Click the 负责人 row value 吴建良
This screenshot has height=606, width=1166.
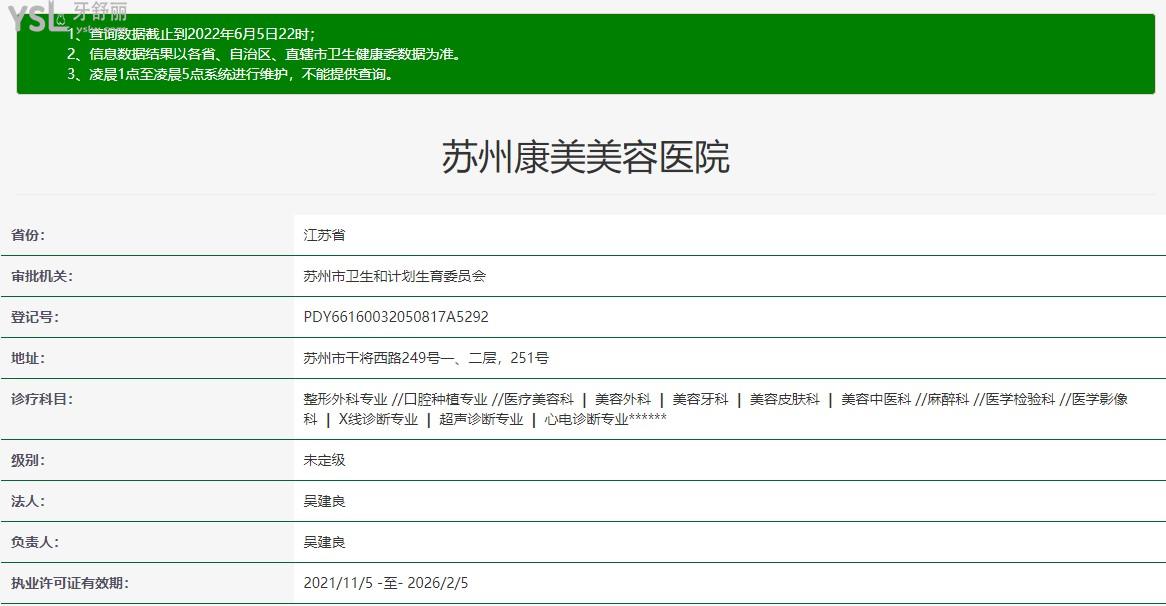click(324, 542)
